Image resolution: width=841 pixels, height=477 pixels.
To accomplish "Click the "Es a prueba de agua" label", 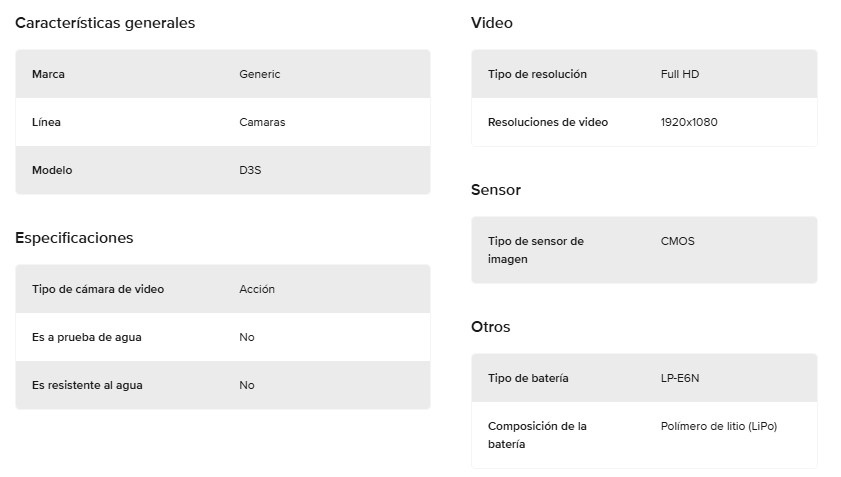I will pos(87,337).
